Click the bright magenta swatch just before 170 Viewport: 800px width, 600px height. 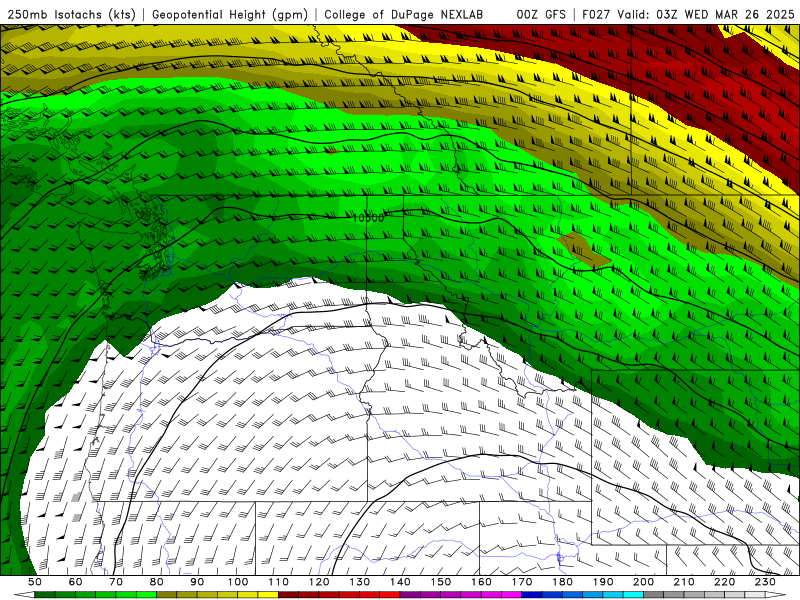(511, 594)
